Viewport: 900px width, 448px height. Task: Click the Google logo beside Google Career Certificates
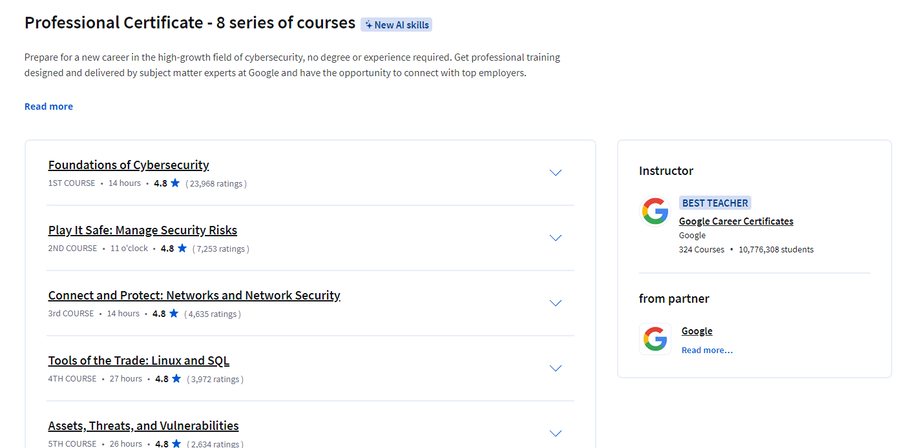[x=655, y=211]
